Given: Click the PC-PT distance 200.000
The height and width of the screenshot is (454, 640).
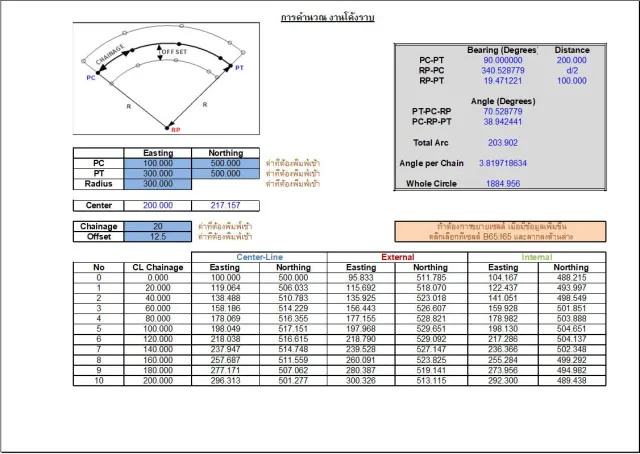Looking at the screenshot, I should tap(571, 60).
